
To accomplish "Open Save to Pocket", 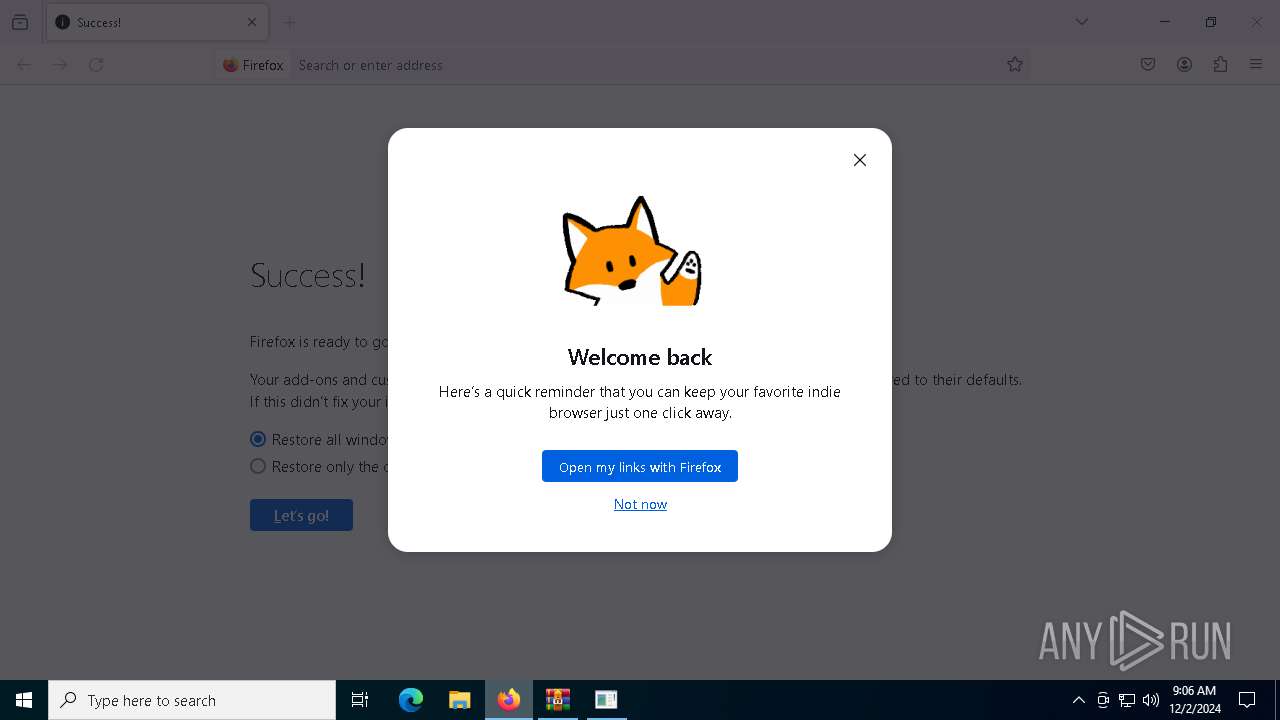I will click(x=1148, y=65).
